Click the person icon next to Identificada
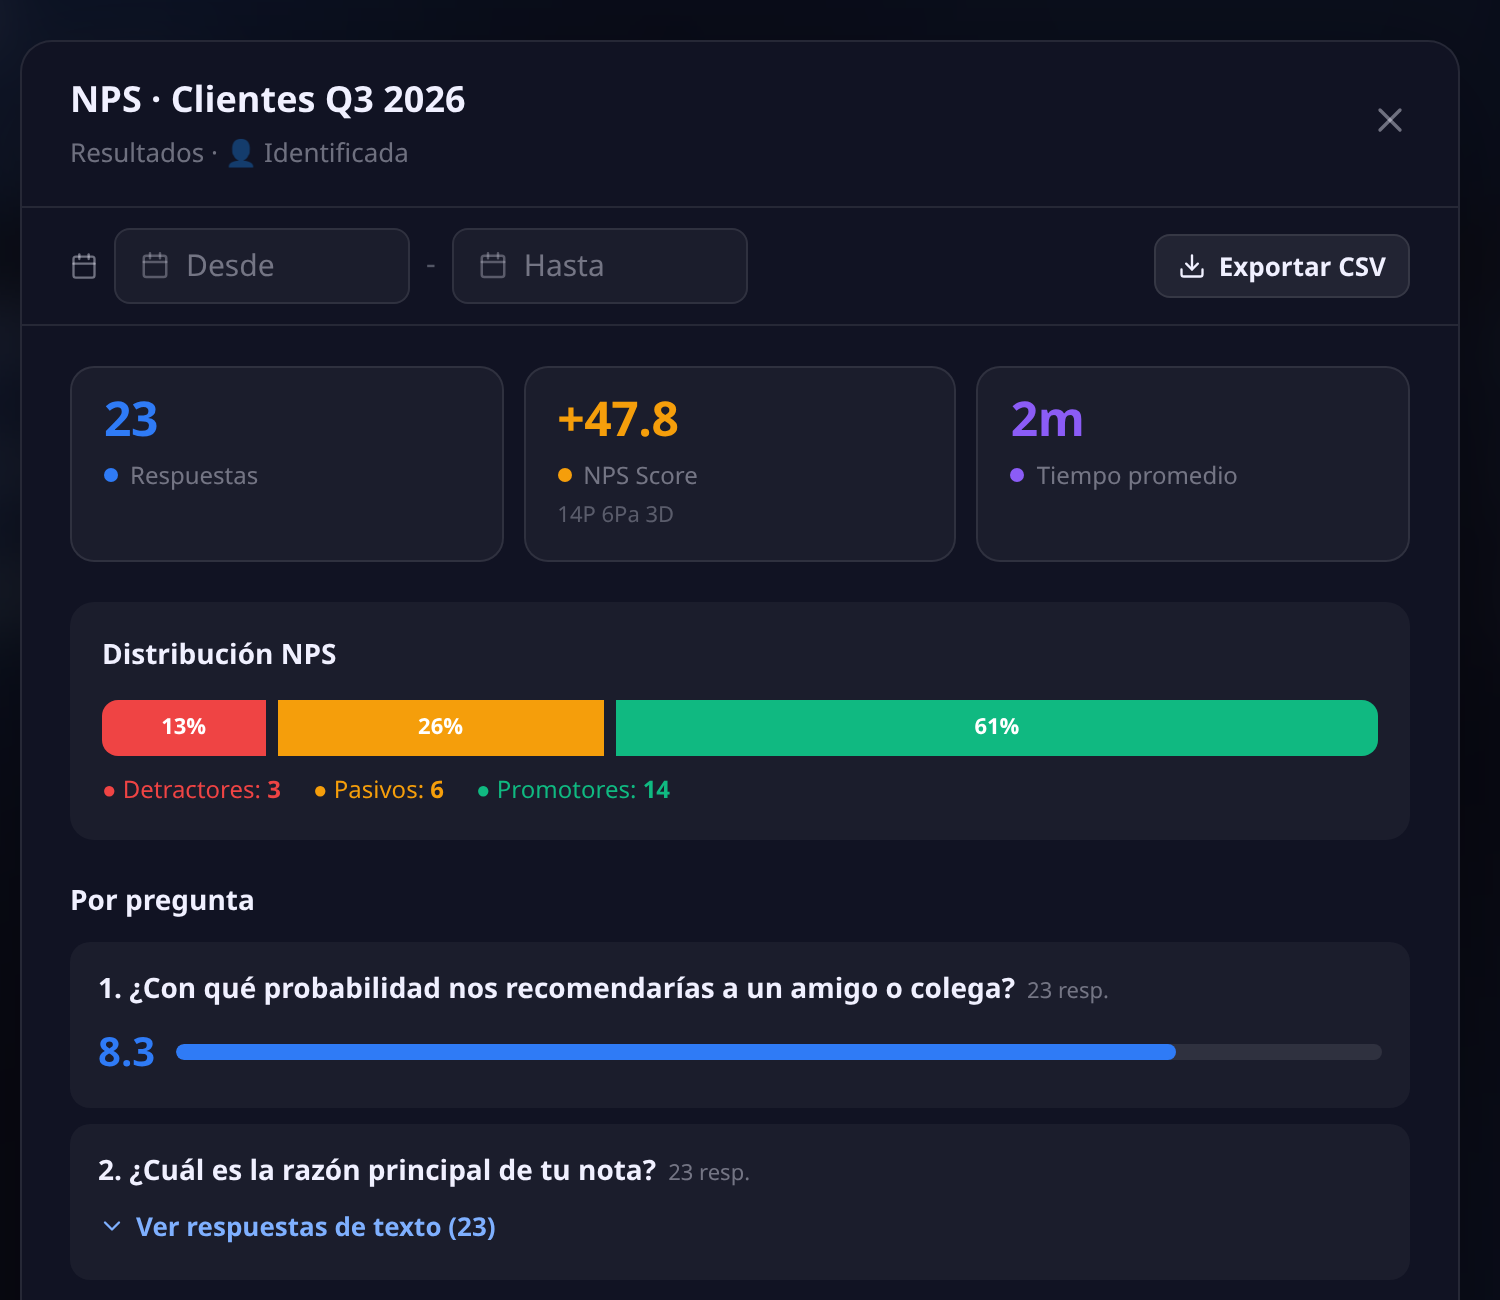 tap(240, 153)
